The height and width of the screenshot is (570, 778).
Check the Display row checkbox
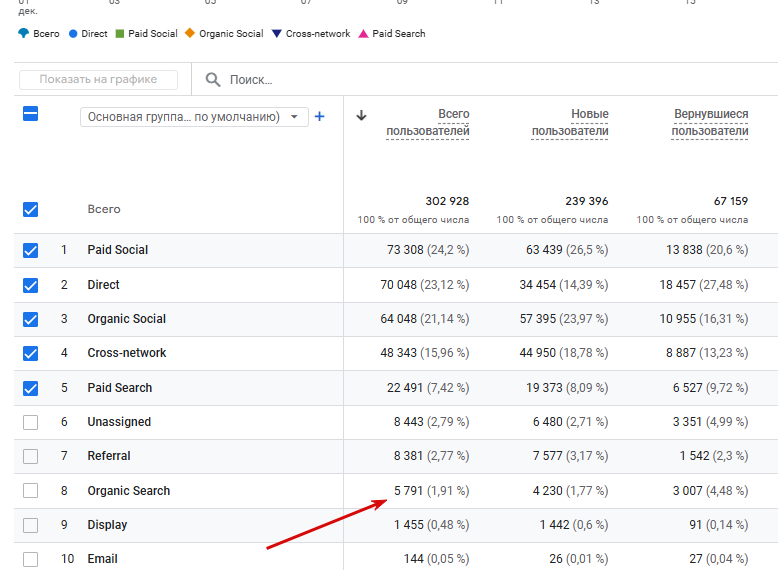30,525
